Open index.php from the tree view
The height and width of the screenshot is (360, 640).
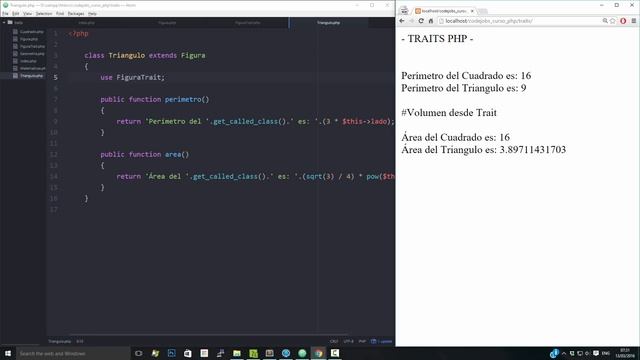pyautogui.click(x=28, y=61)
